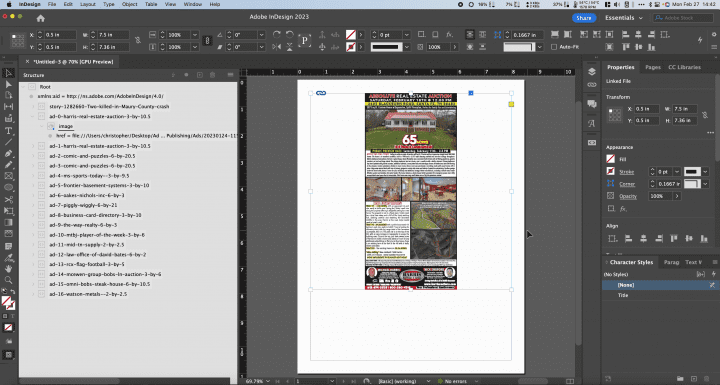Click the fill color swatch in control bar
This screenshot has width=720, height=385.
tap(351, 35)
